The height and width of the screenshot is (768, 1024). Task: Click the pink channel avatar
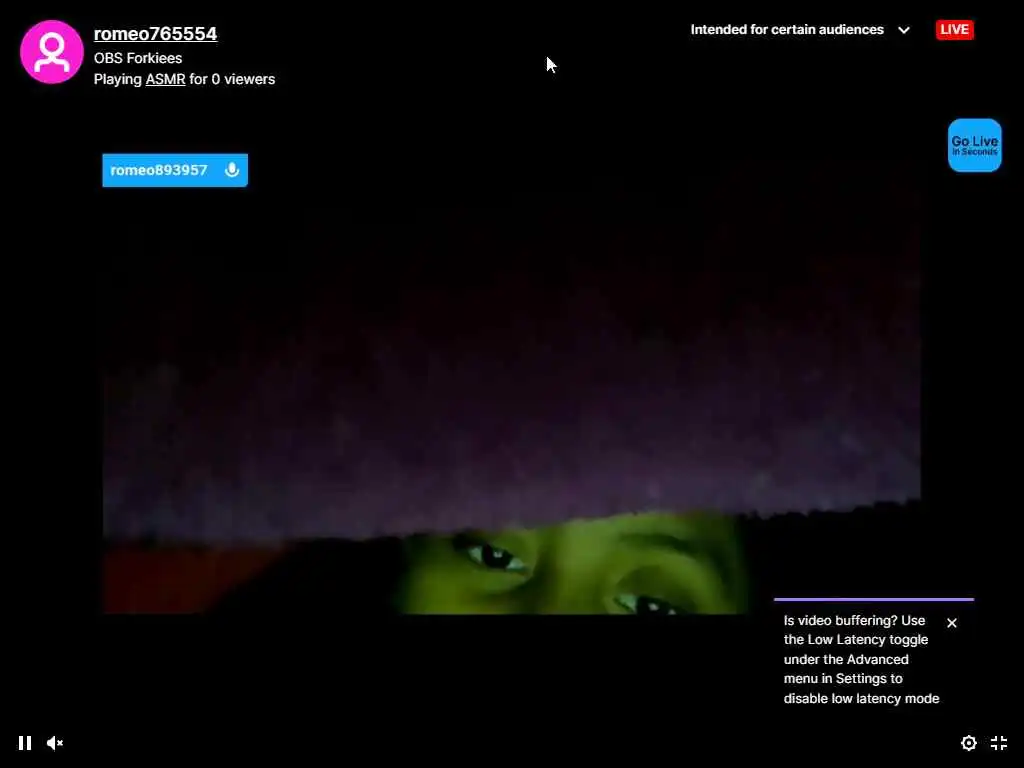coord(52,52)
